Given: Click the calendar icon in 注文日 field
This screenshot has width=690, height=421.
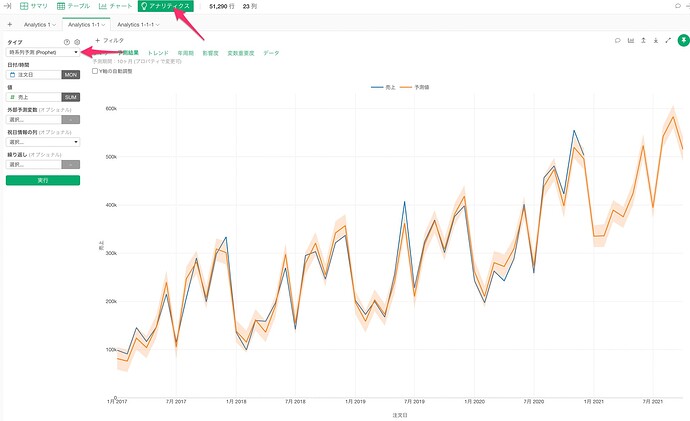Looking at the screenshot, I should pyautogui.click(x=12, y=75).
